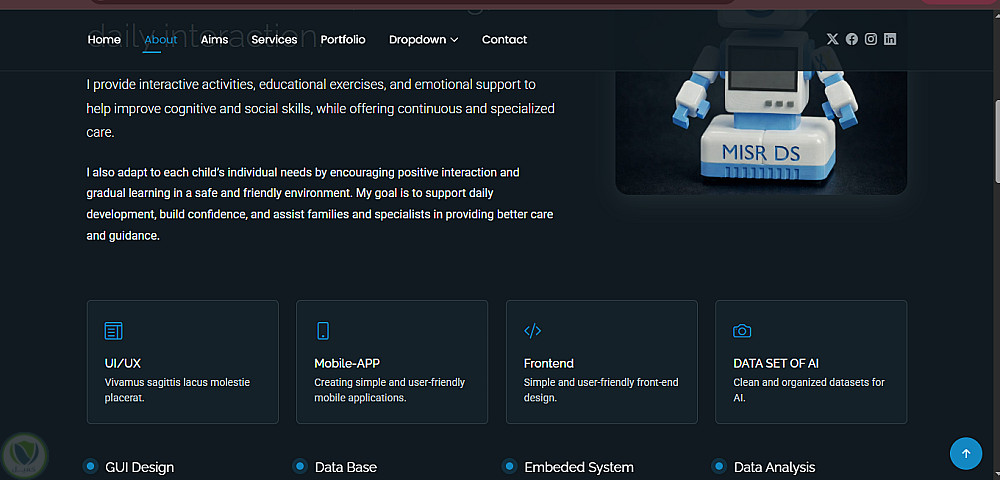
Task: Click the bullet icon beside Embeded System
Action: [509, 466]
